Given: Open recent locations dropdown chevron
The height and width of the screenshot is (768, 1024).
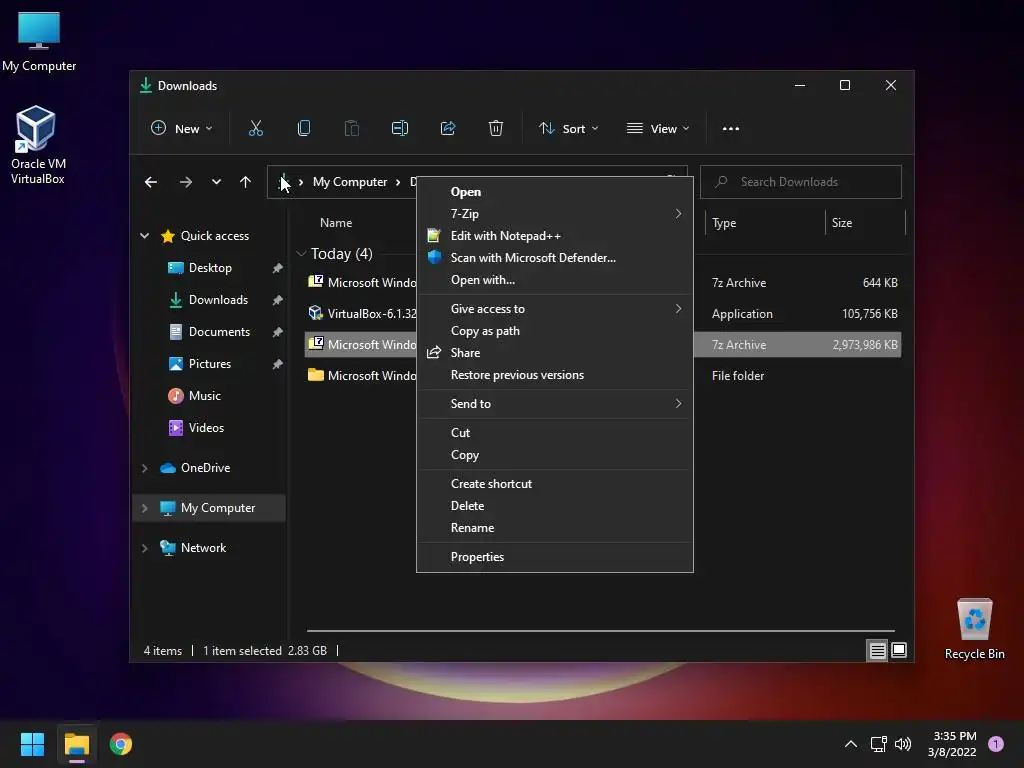Looking at the screenshot, I should [216, 182].
